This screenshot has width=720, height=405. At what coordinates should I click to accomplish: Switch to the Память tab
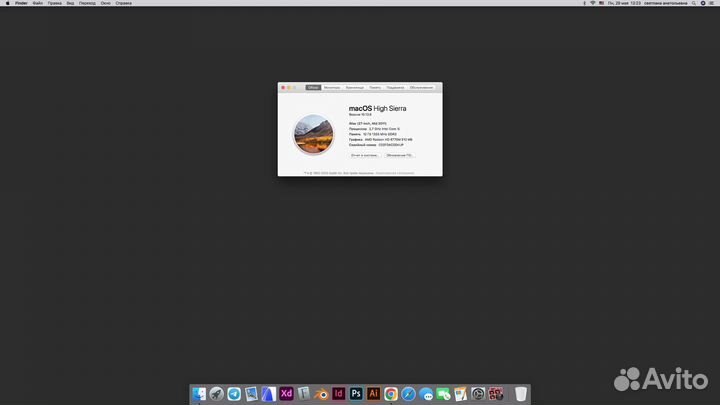(x=375, y=87)
